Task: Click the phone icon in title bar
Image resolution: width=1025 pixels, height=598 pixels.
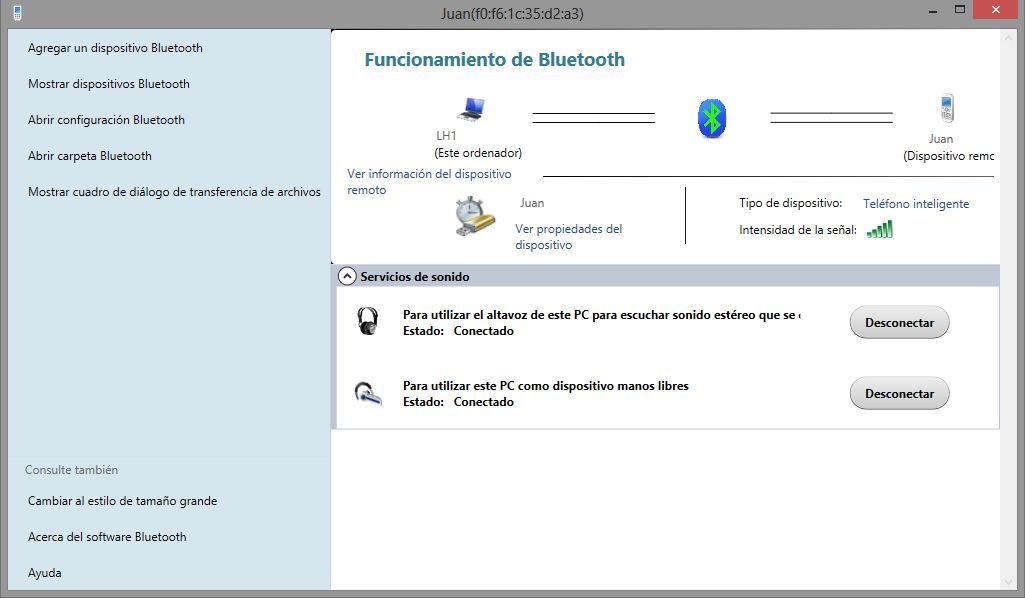Action: pos(17,12)
